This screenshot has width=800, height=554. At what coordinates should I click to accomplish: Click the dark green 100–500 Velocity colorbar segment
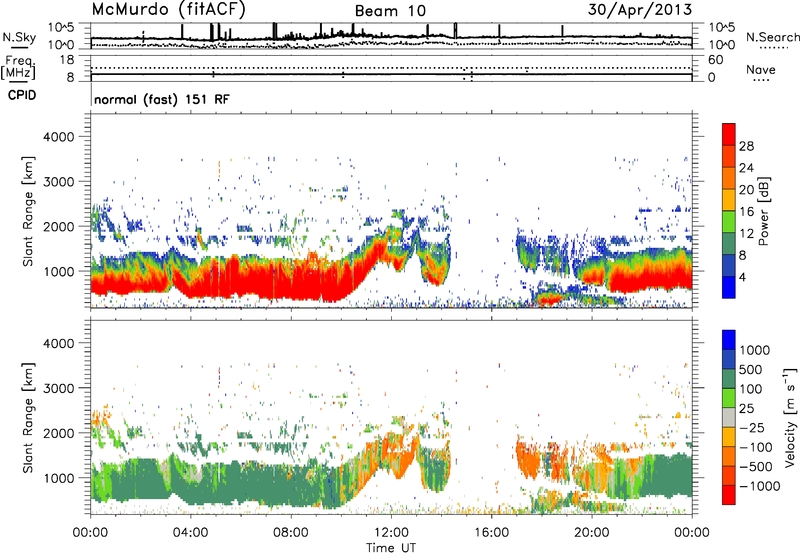tap(729, 379)
